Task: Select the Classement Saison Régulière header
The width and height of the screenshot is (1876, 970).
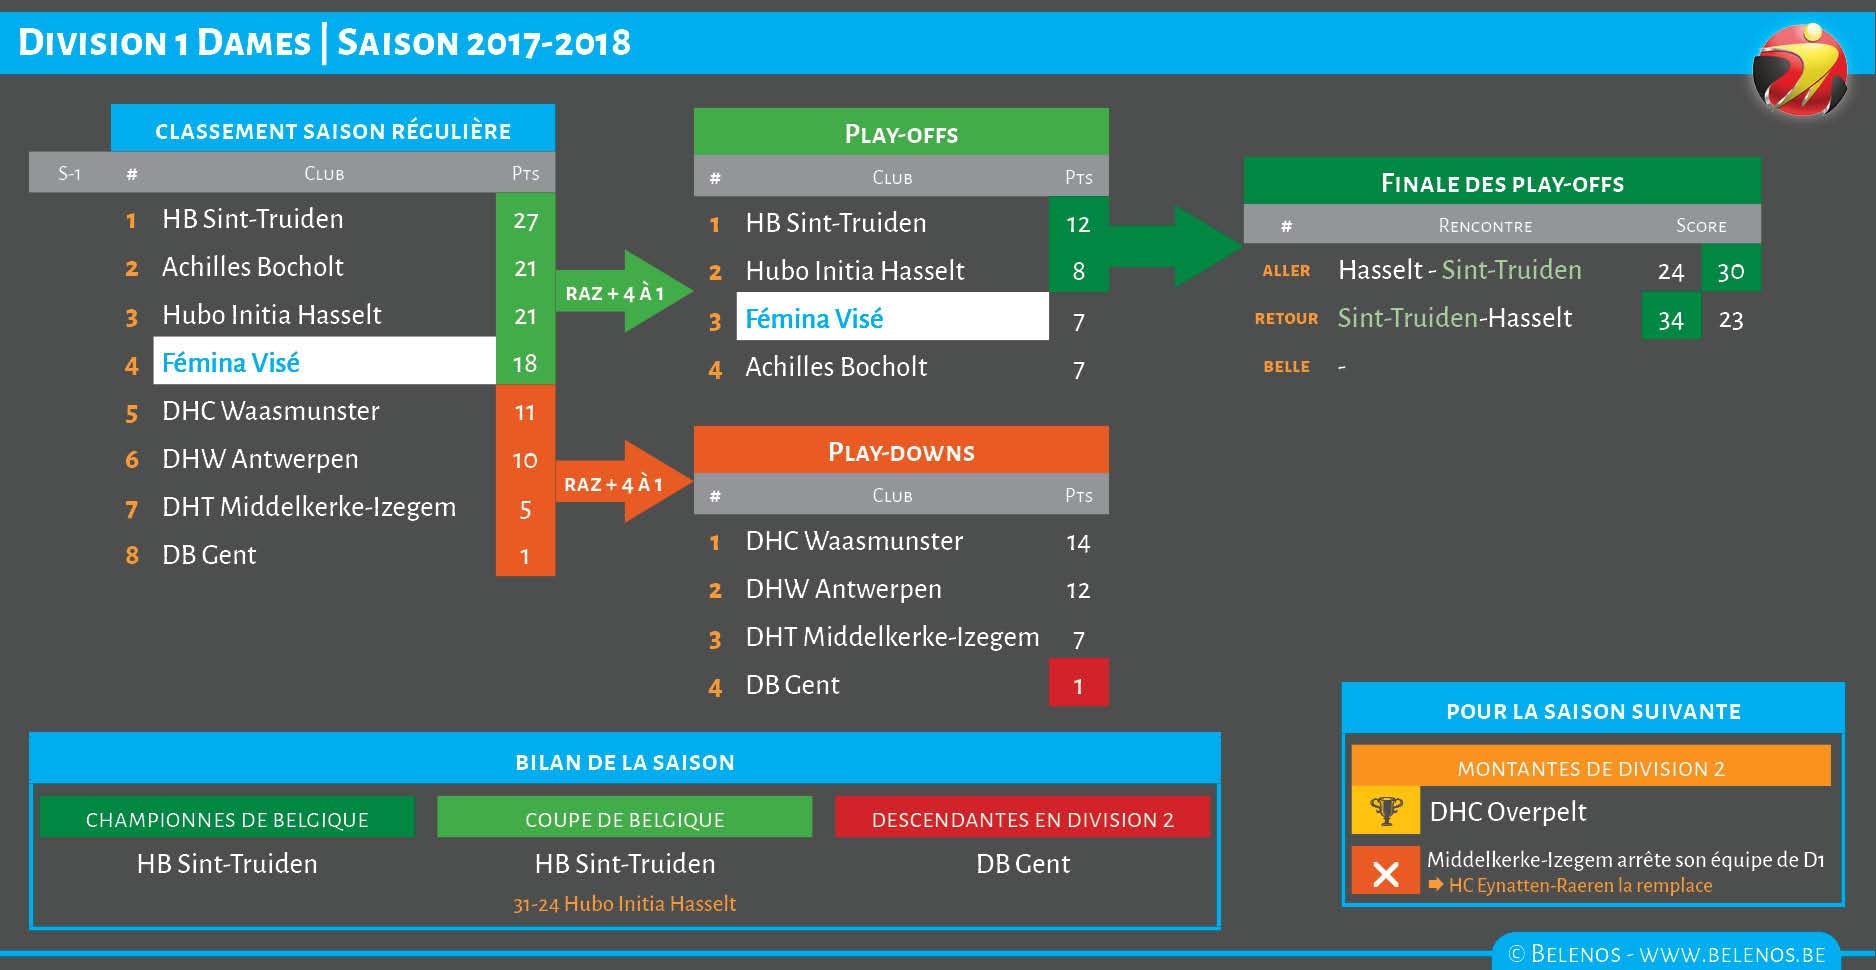Action: tap(332, 130)
